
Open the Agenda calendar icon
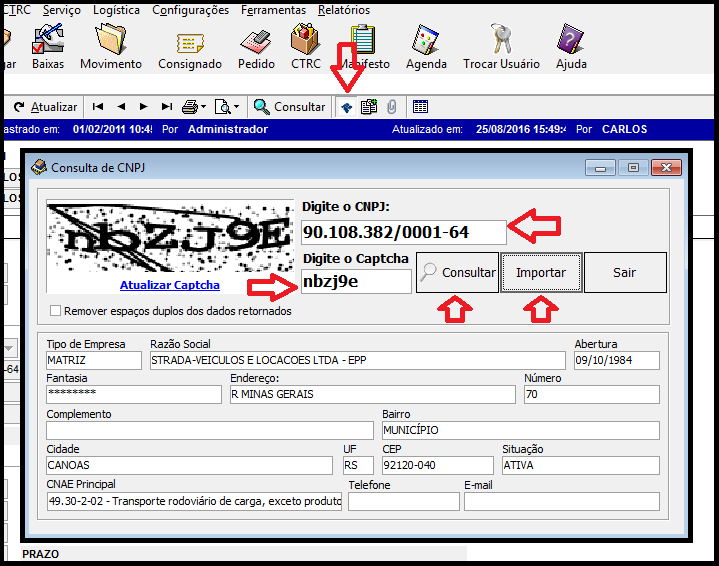click(x=426, y=44)
